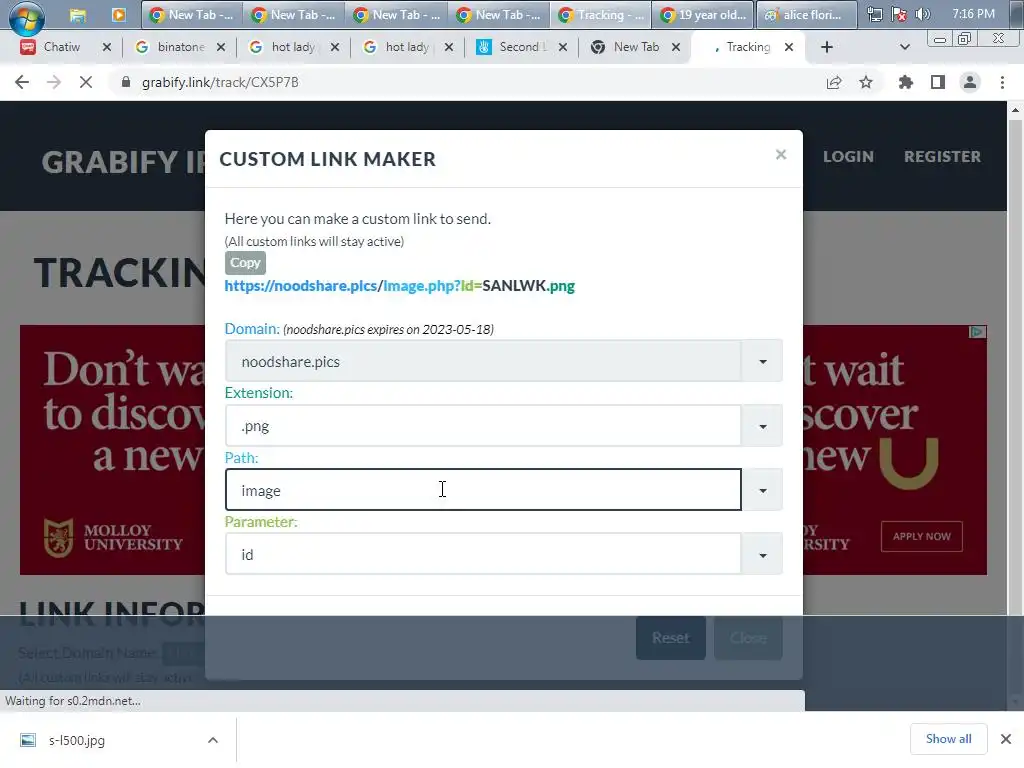Image resolution: width=1024 pixels, height=768 pixels.
Task: Open the generated custom link URL
Action: 400,286
